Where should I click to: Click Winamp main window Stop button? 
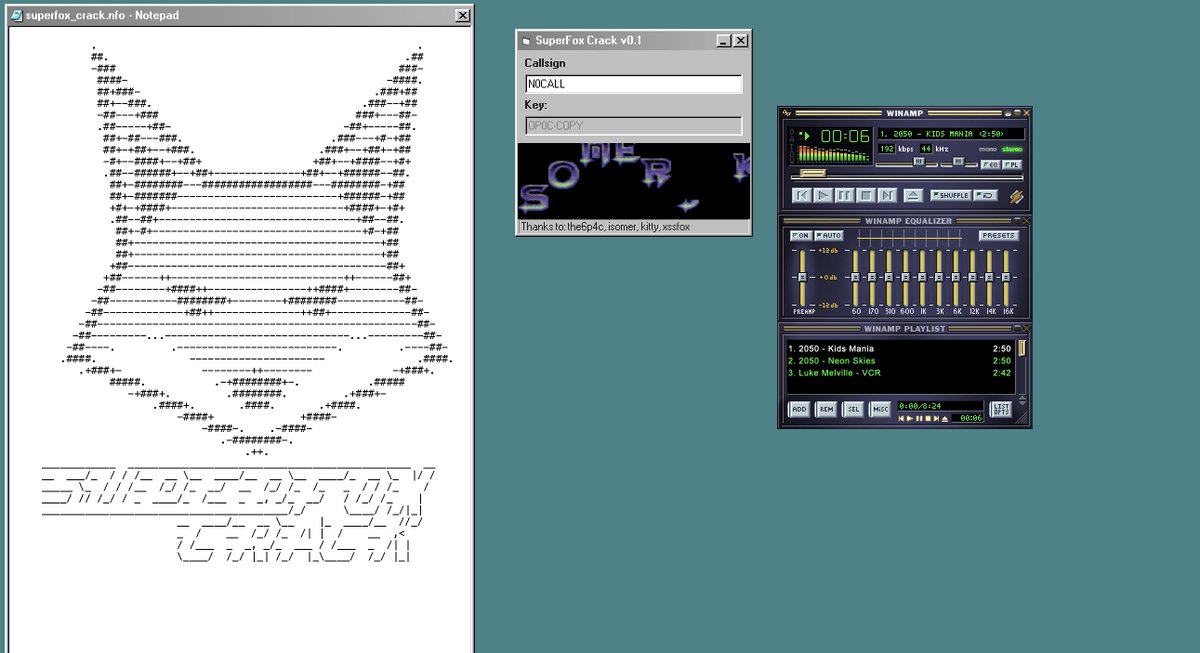coord(866,195)
